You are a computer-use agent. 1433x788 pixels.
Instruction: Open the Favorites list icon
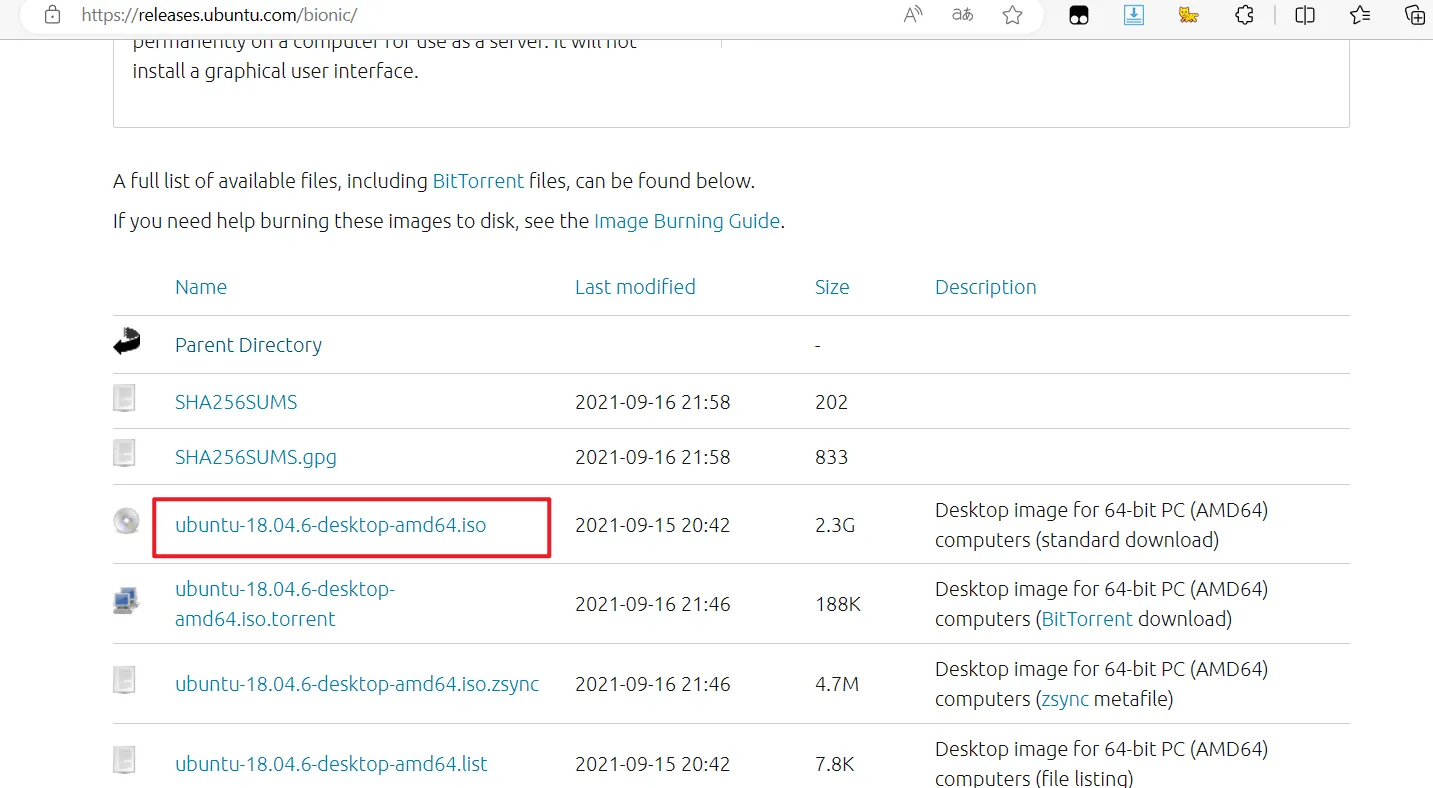click(1360, 15)
